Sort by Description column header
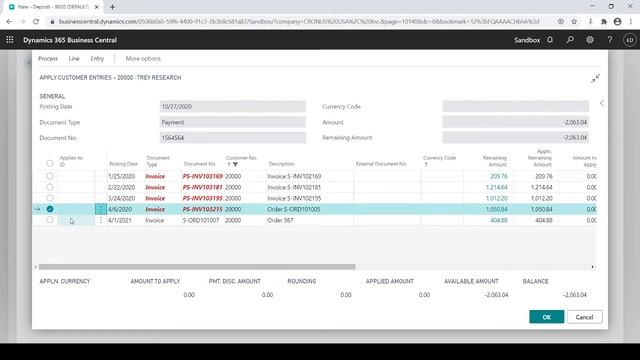 pyautogui.click(x=281, y=164)
